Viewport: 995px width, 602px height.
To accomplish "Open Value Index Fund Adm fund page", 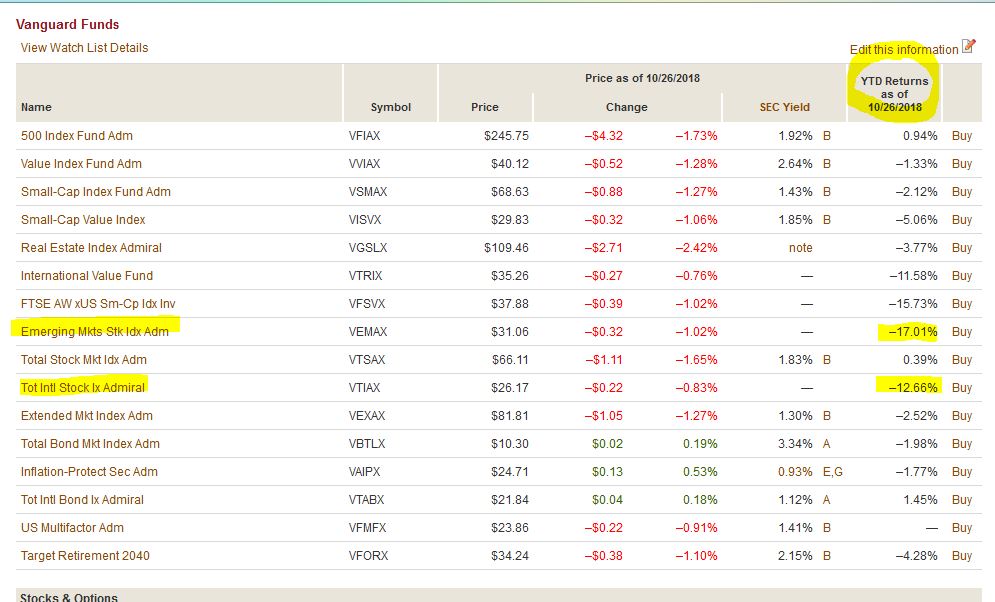I will pyautogui.click(x=81, y=164).
